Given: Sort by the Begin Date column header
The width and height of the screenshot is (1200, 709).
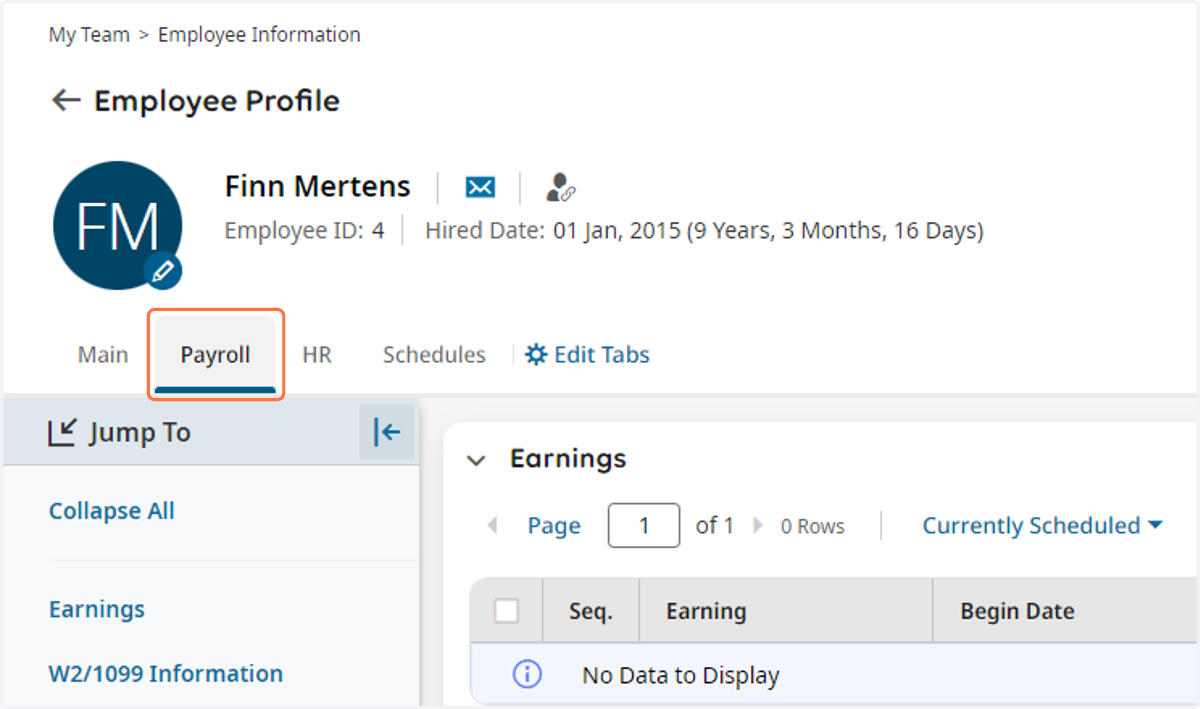Looking at the screenshot, I should pos(1017,611).
